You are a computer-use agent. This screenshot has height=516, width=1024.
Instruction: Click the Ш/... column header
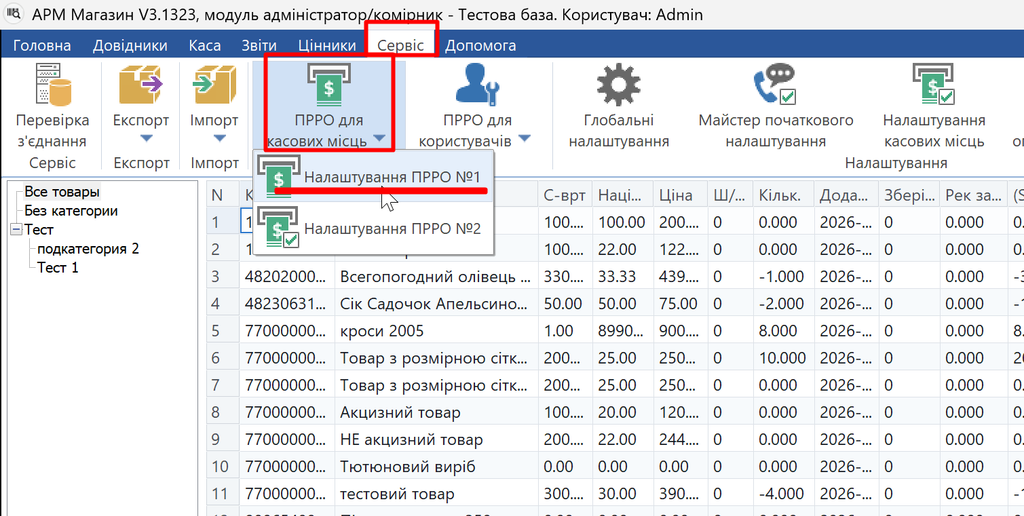pos(730,195)
